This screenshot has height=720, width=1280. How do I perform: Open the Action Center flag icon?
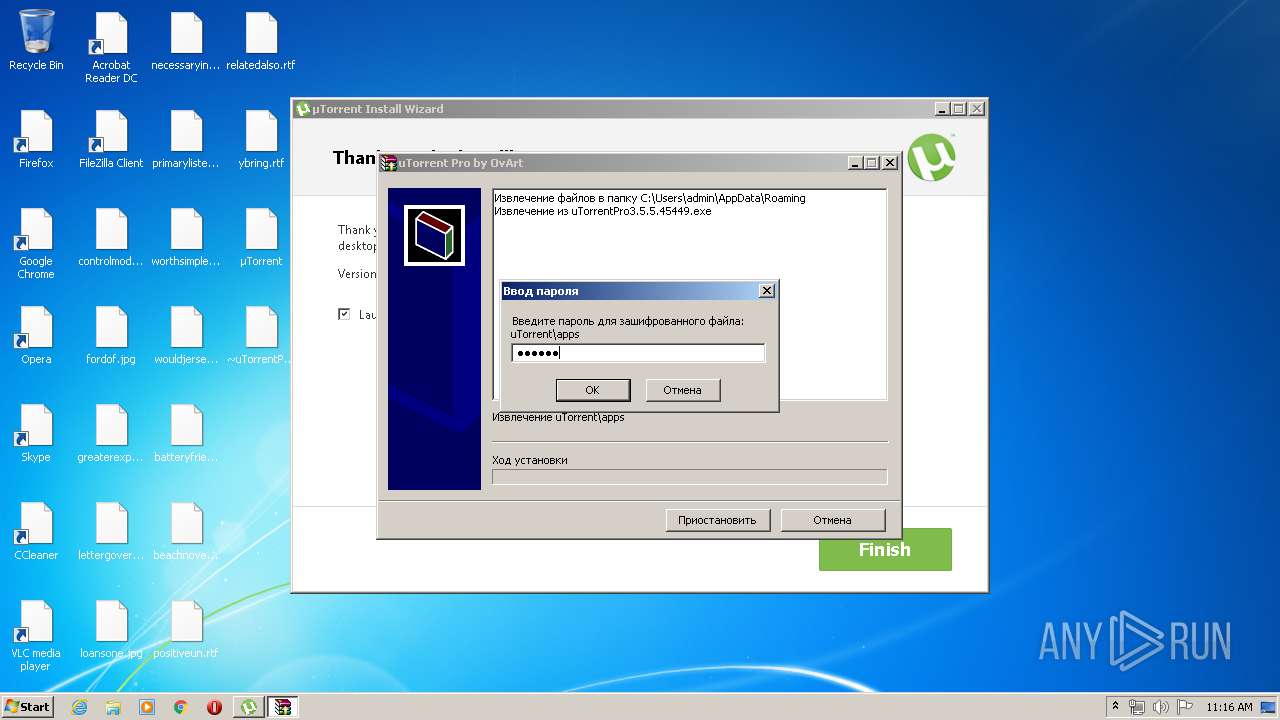click(x=1185, y=707)
